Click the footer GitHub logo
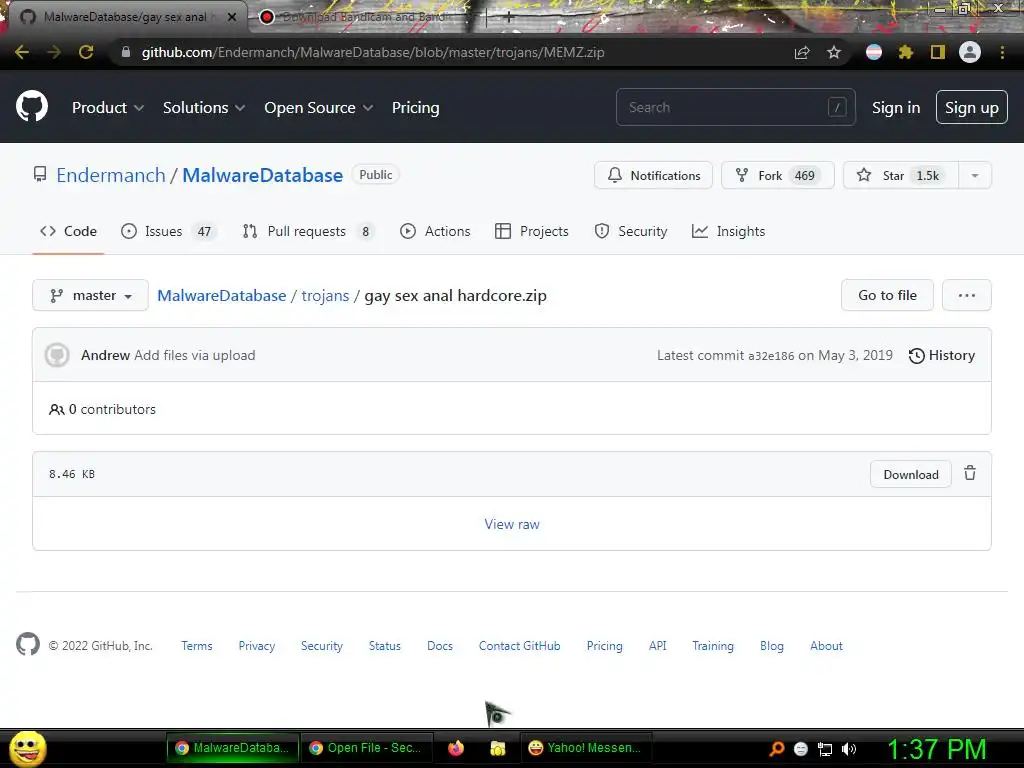The image size is (1024, 768). click(x=27, y=645)
